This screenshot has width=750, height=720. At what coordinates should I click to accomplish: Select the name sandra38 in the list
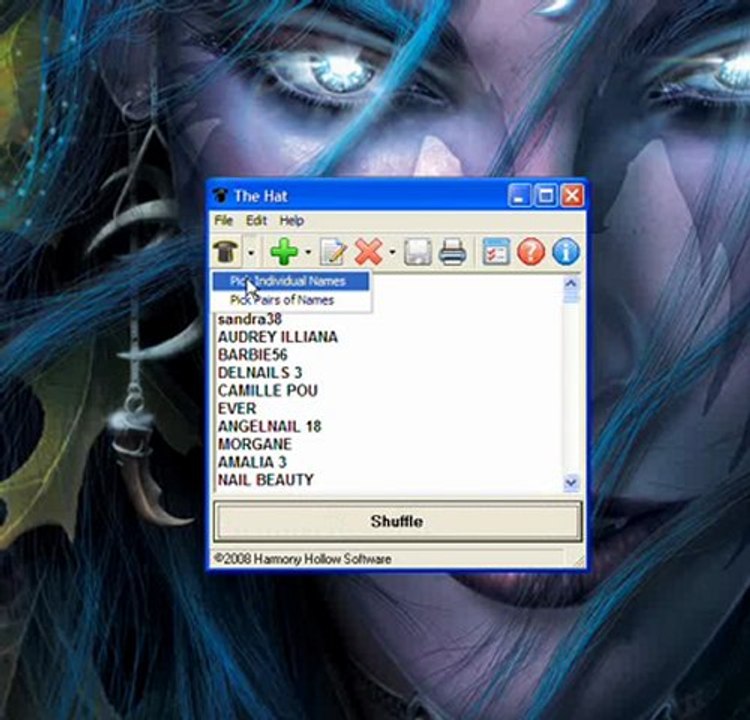(250, 319)
